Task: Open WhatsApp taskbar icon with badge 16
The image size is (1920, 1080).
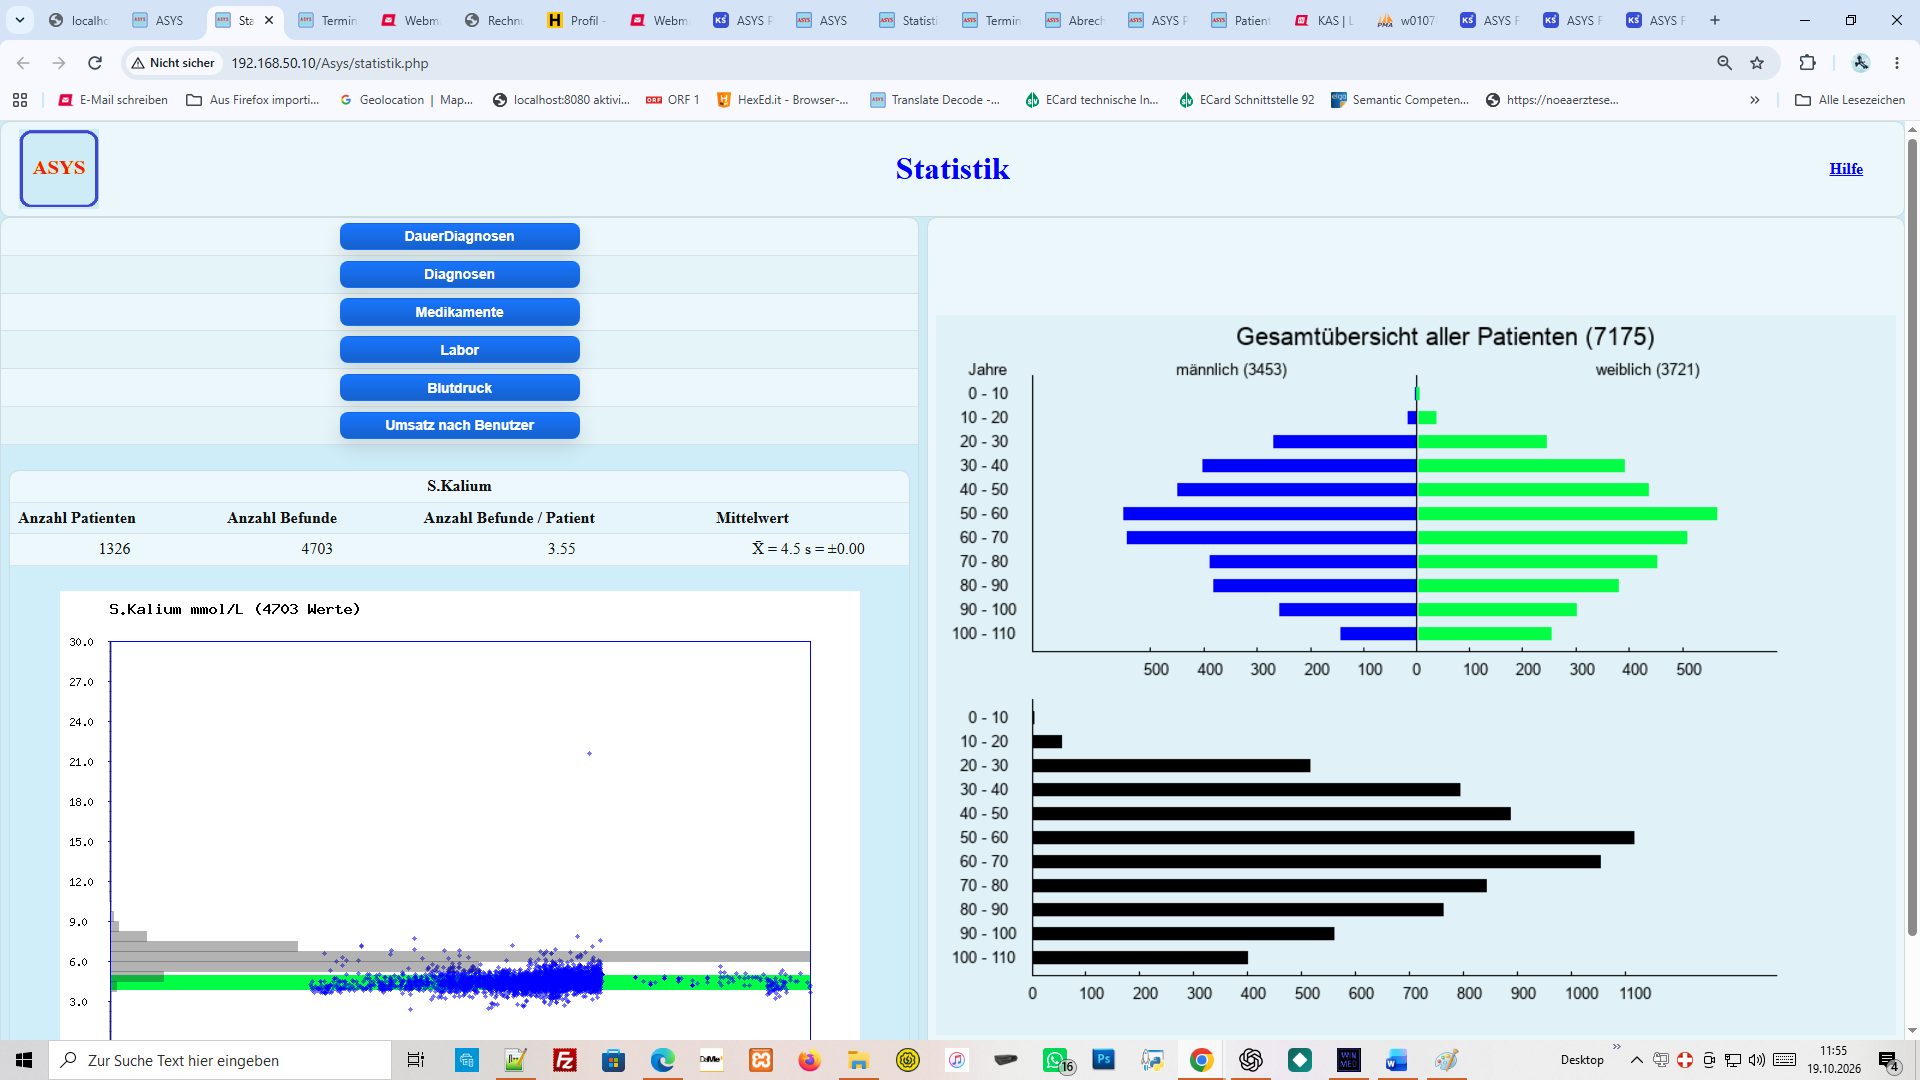Action: click(x=1057, y=1060)
